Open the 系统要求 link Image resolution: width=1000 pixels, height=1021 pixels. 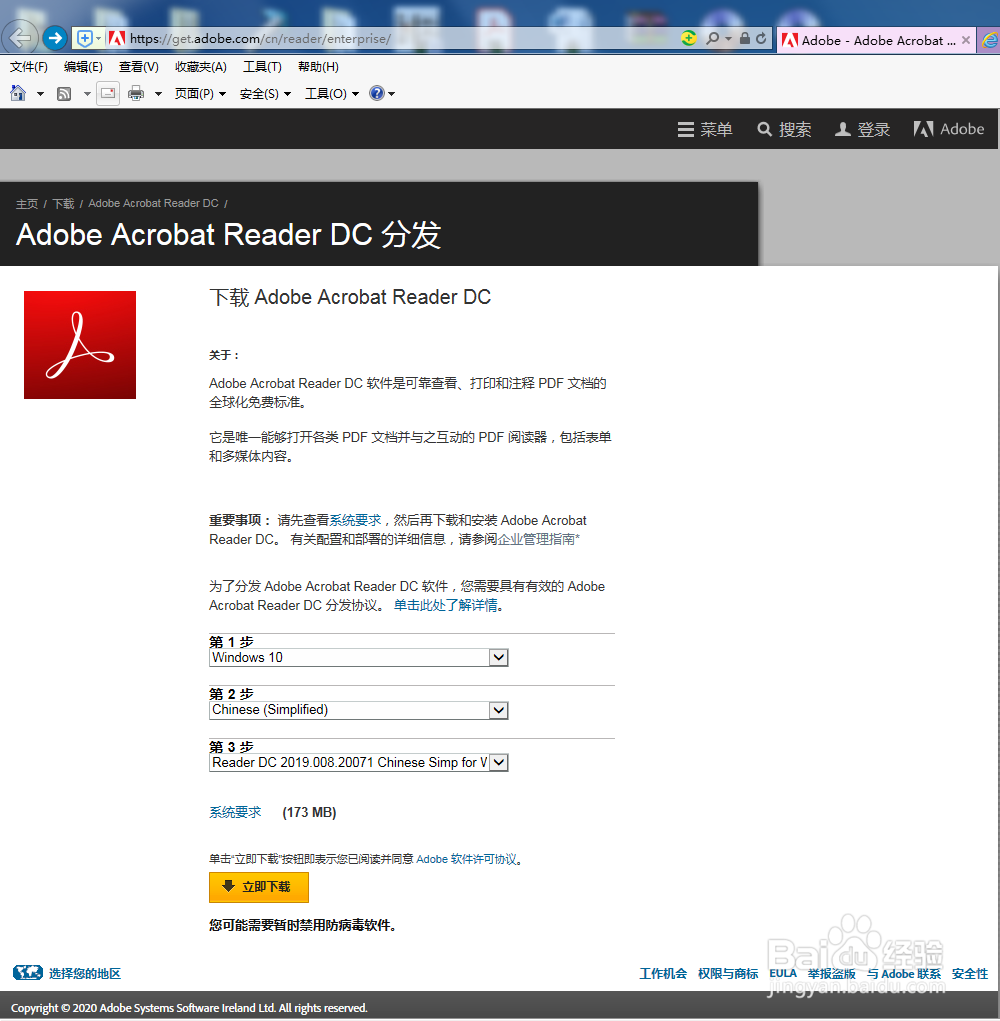236,811
